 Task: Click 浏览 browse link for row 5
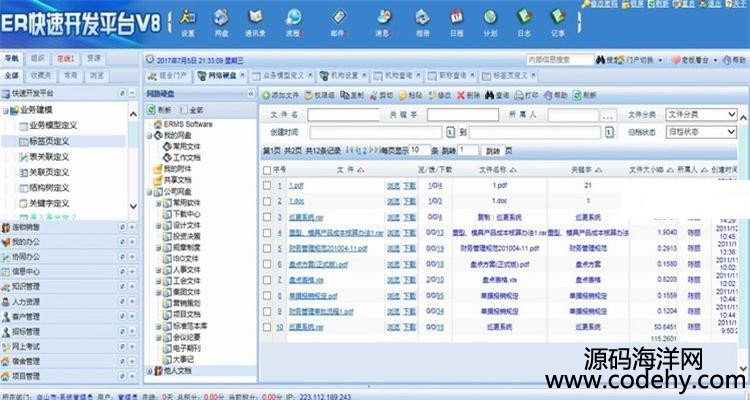393,249
